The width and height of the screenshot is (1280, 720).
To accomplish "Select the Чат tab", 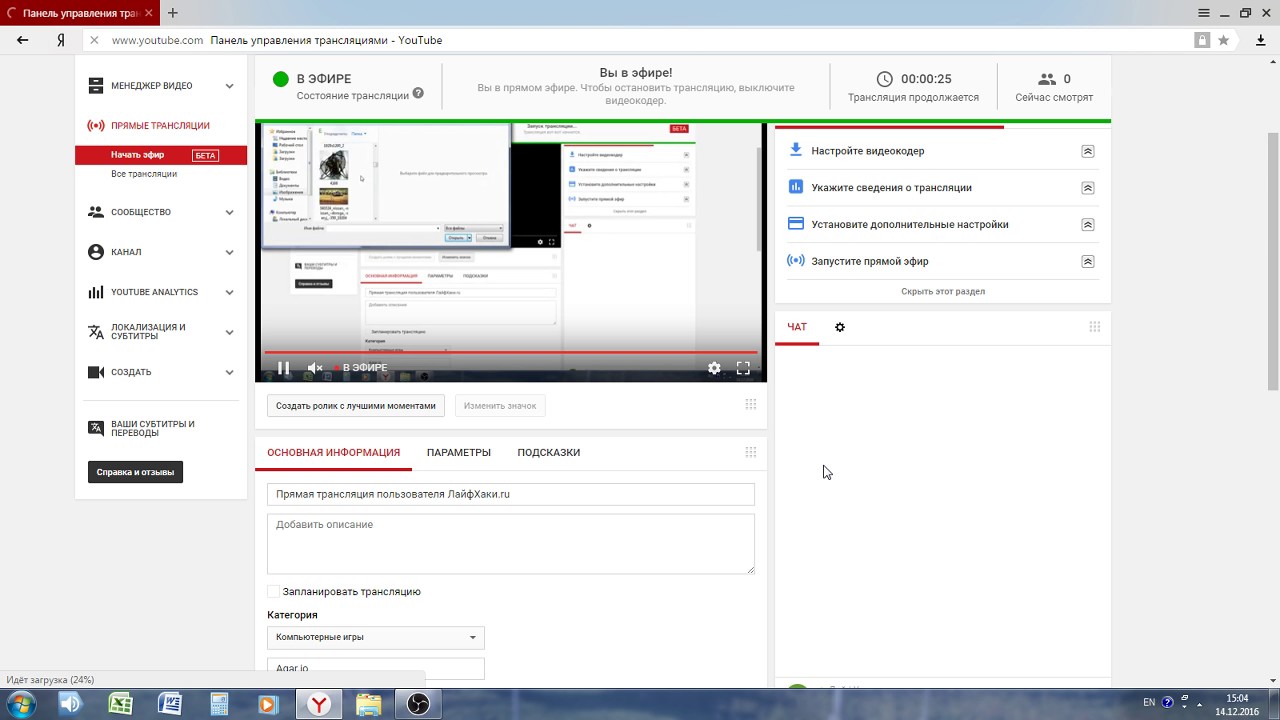I will tap(797, 327).
